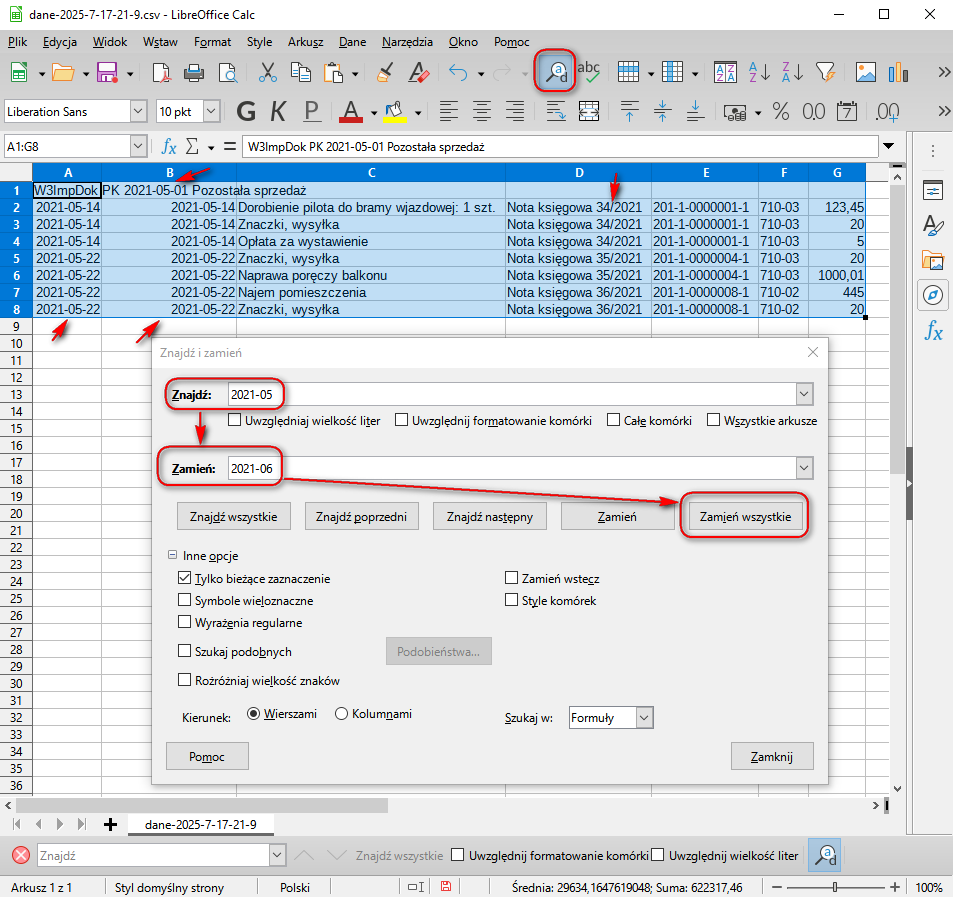Enable Symbole wieloznaczne checkbox

tap(184, 600)
